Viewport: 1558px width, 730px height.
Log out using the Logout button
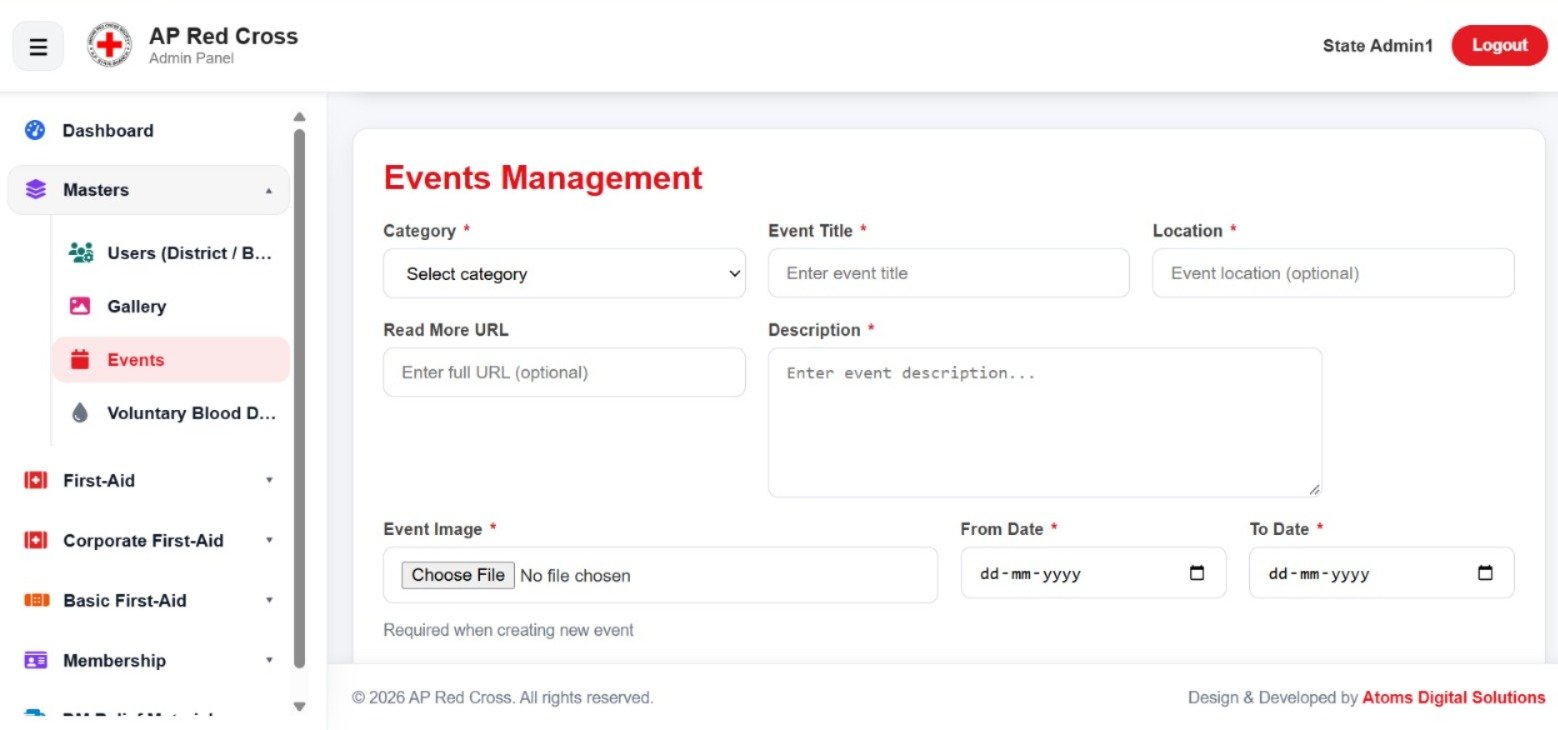(x=1499, y=45)
